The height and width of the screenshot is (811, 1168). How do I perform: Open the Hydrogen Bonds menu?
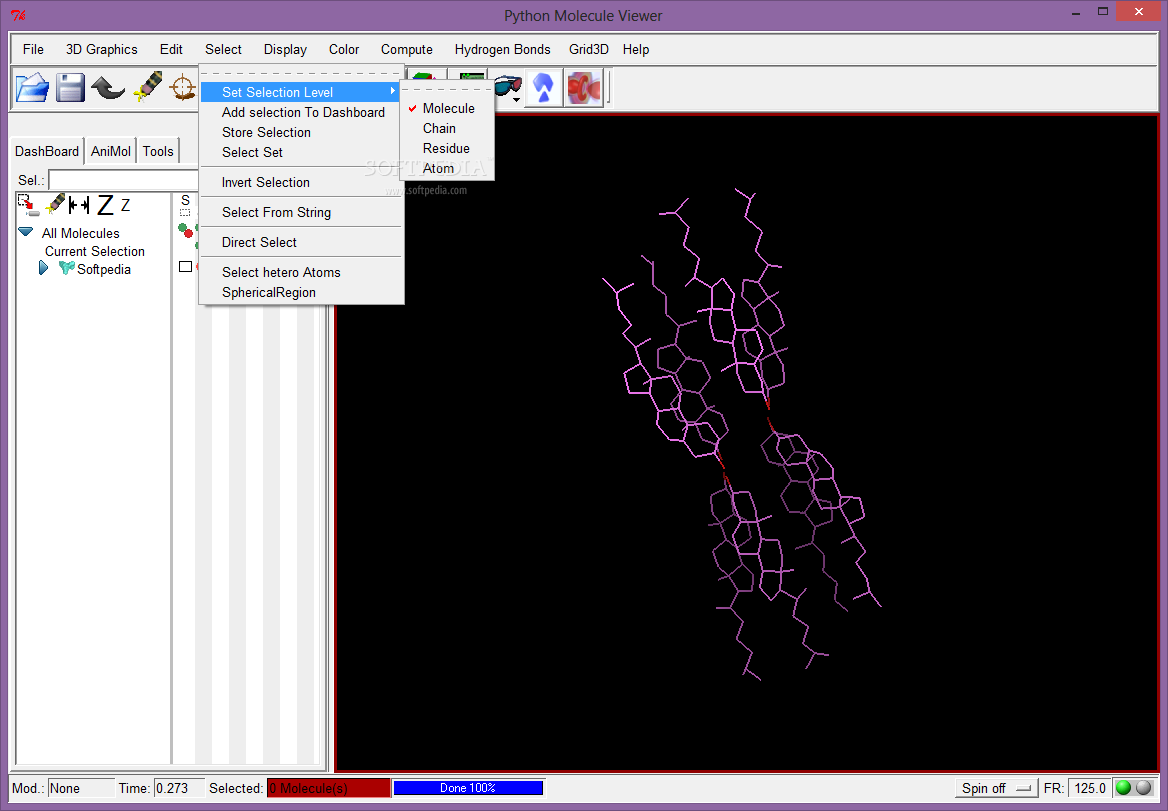[x=503, y=49]
